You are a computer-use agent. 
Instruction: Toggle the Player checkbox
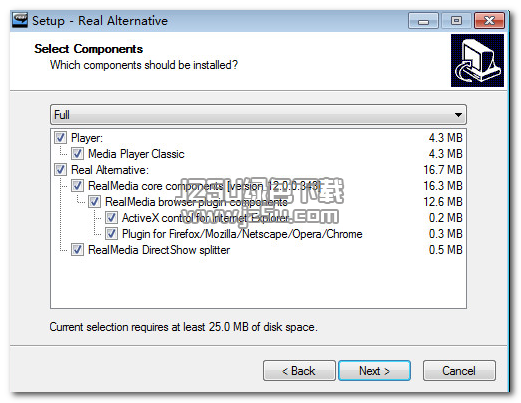tap(60, 138)
